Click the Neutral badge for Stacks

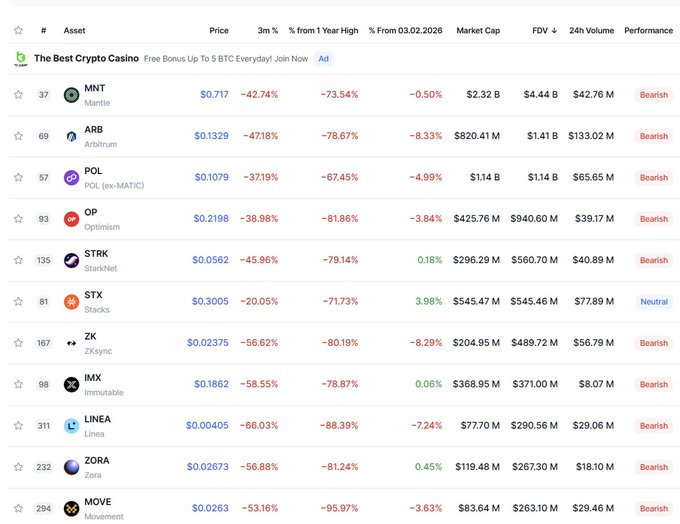[x=654, y=302]
